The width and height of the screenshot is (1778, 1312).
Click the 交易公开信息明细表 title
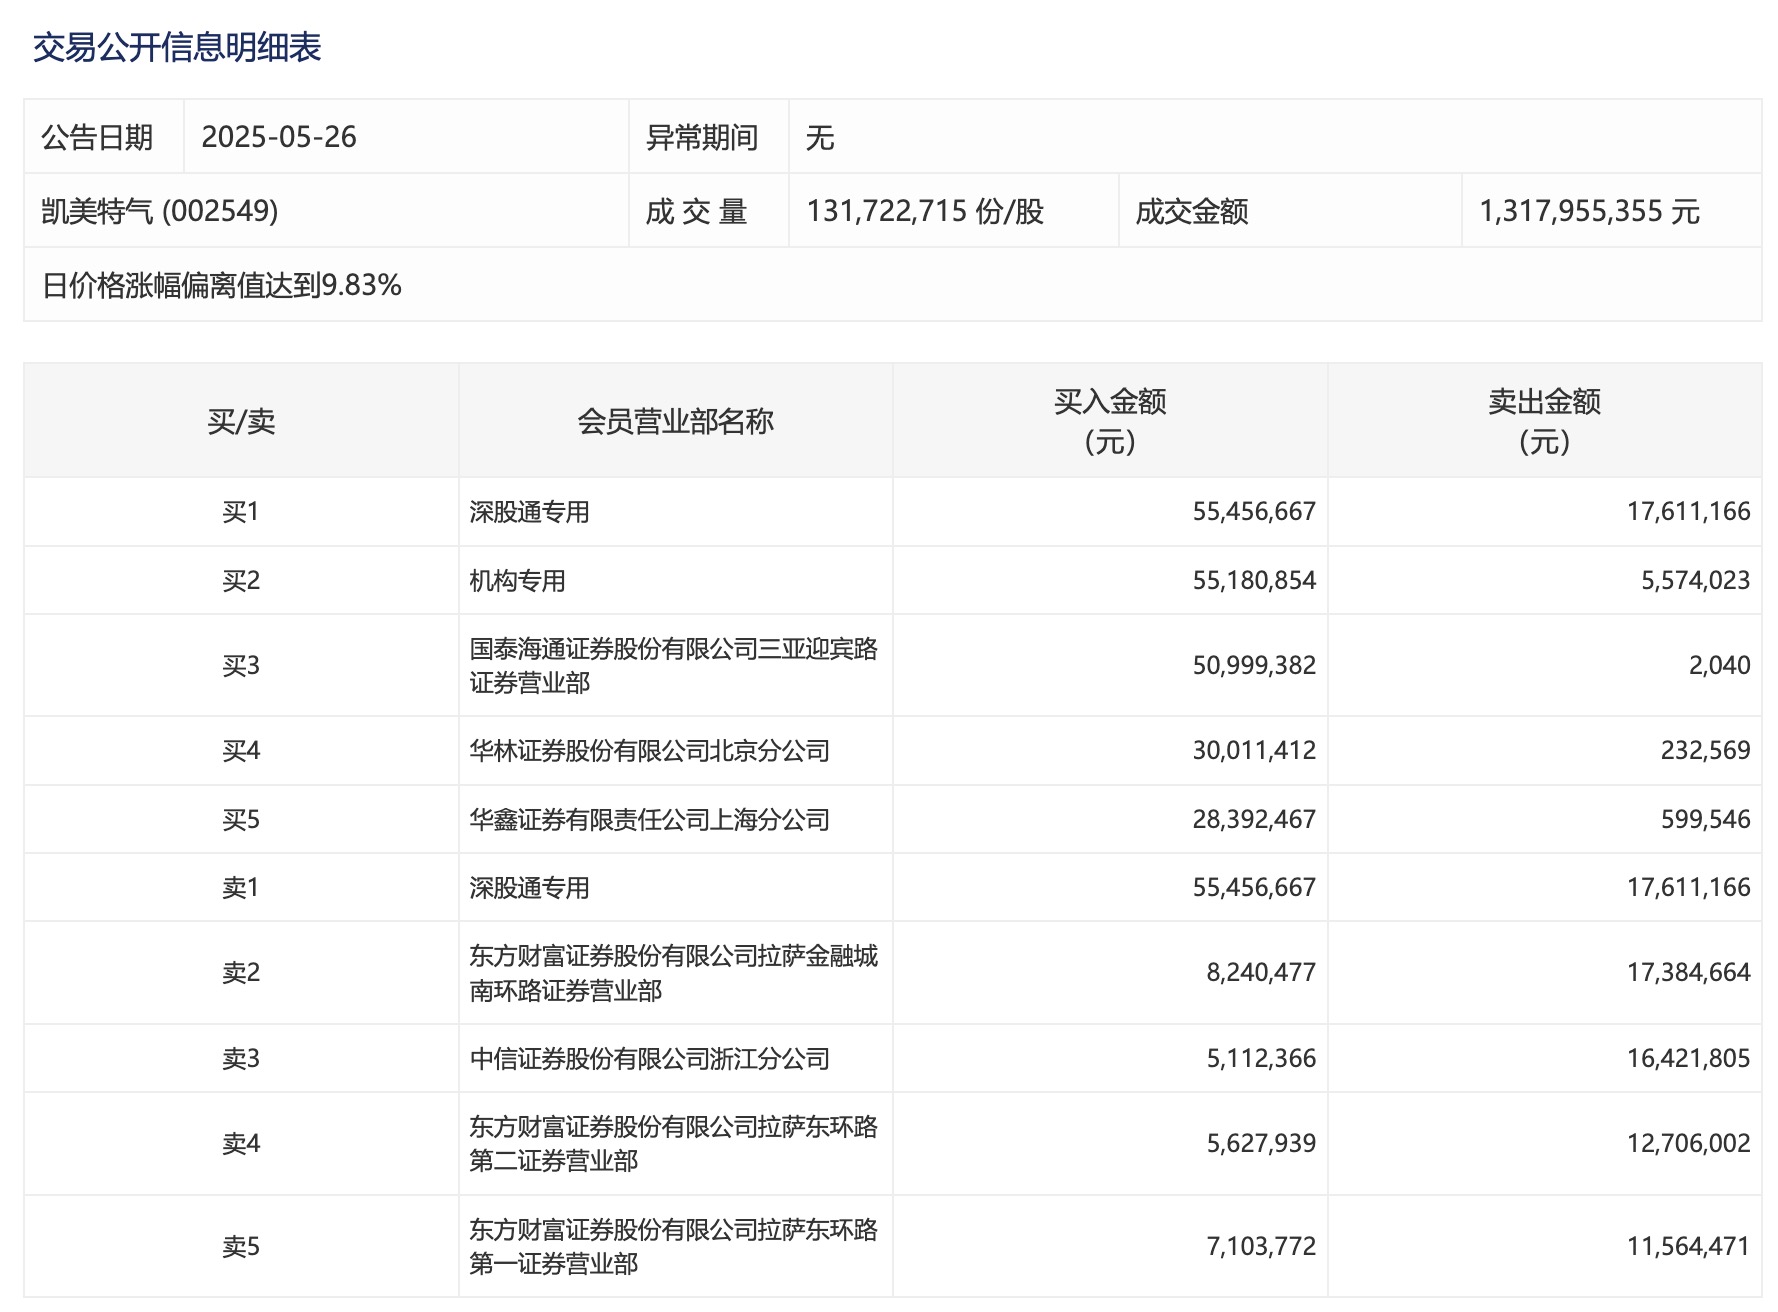[x=177, y=47]
